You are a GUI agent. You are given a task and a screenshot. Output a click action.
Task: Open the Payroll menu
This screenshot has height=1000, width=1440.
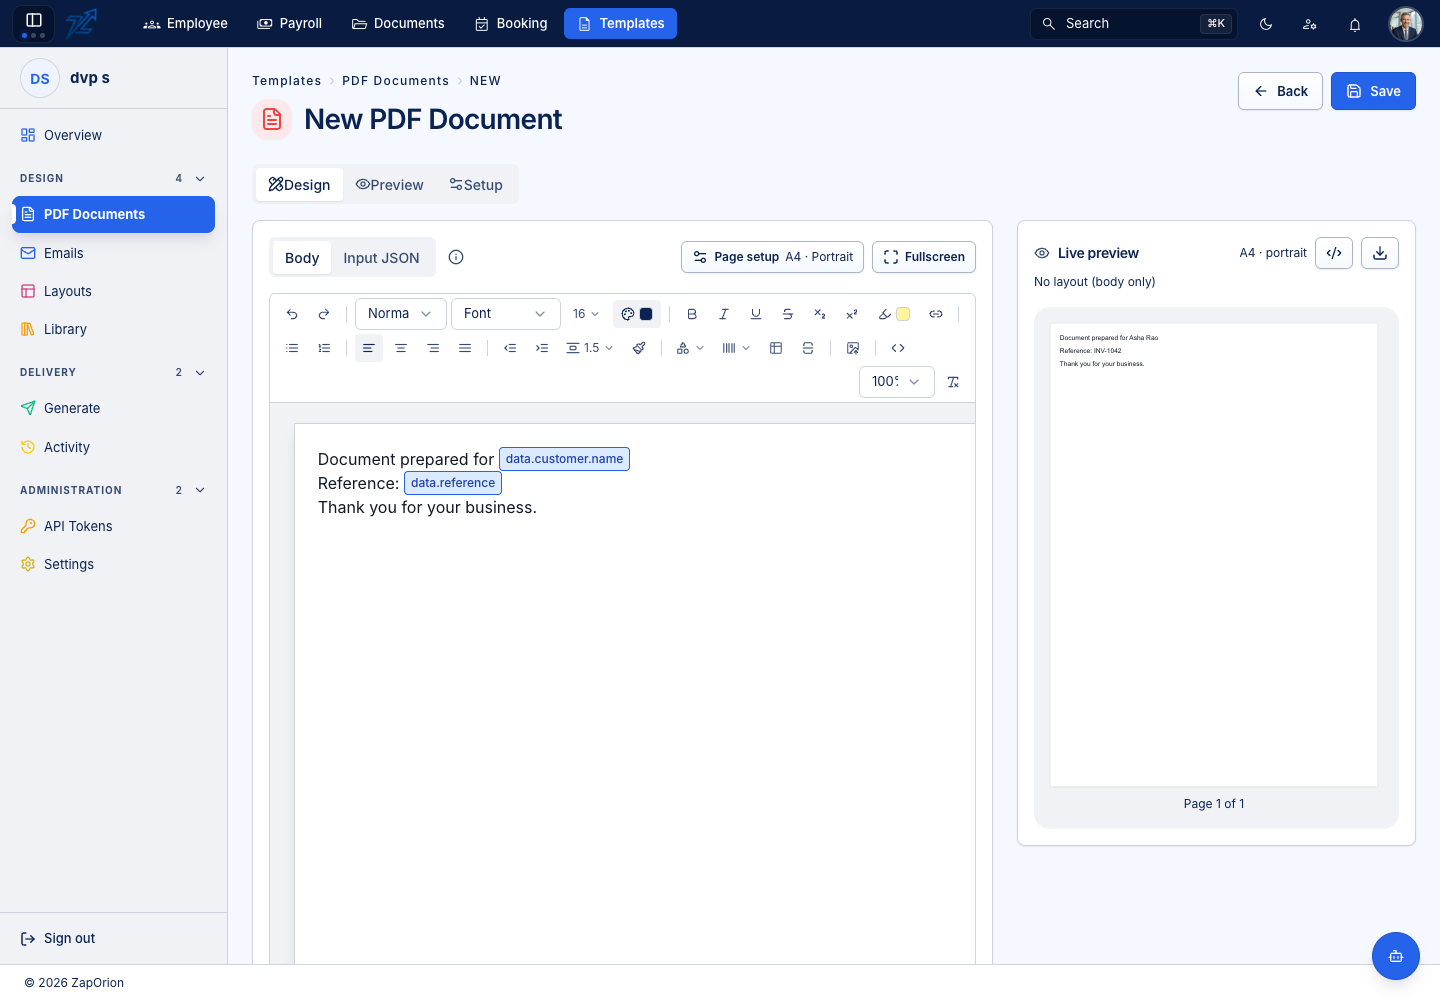tap(290, 24)
